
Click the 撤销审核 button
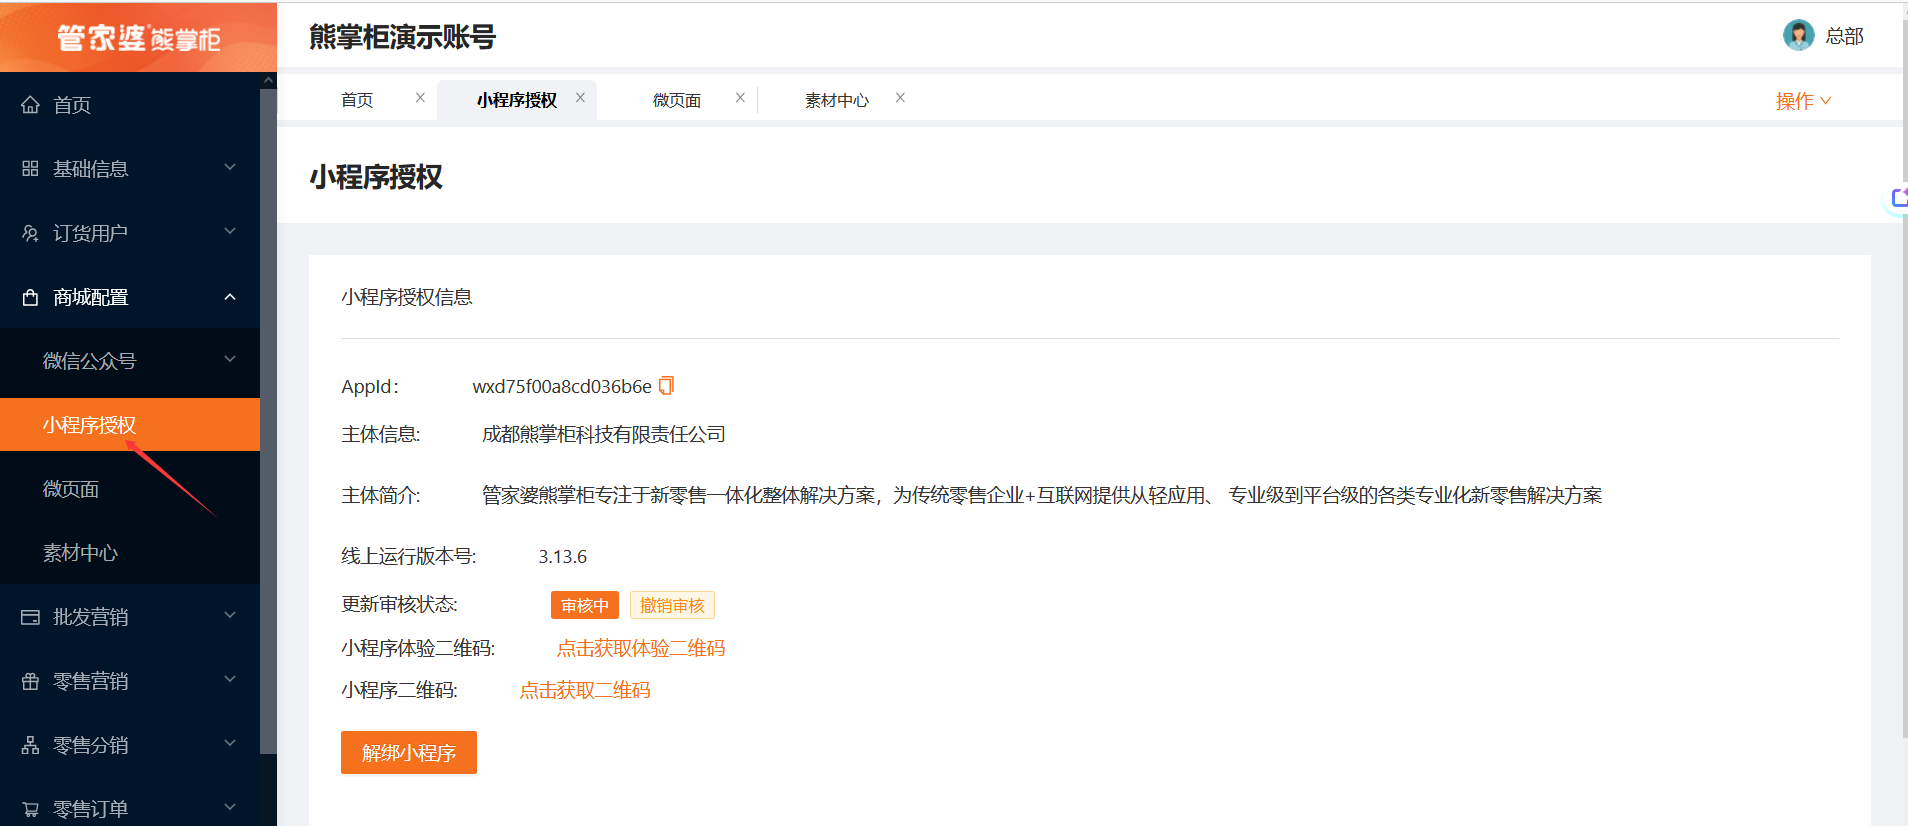[x=672, y=605]
